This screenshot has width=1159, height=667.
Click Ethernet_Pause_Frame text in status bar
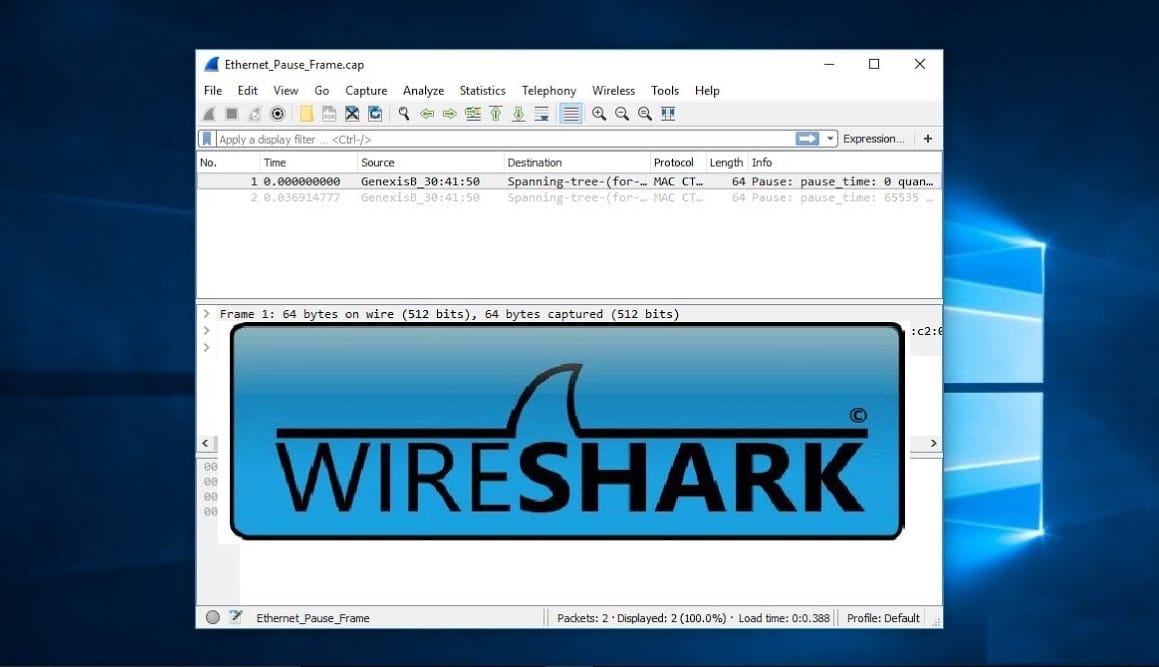[313, 618]
